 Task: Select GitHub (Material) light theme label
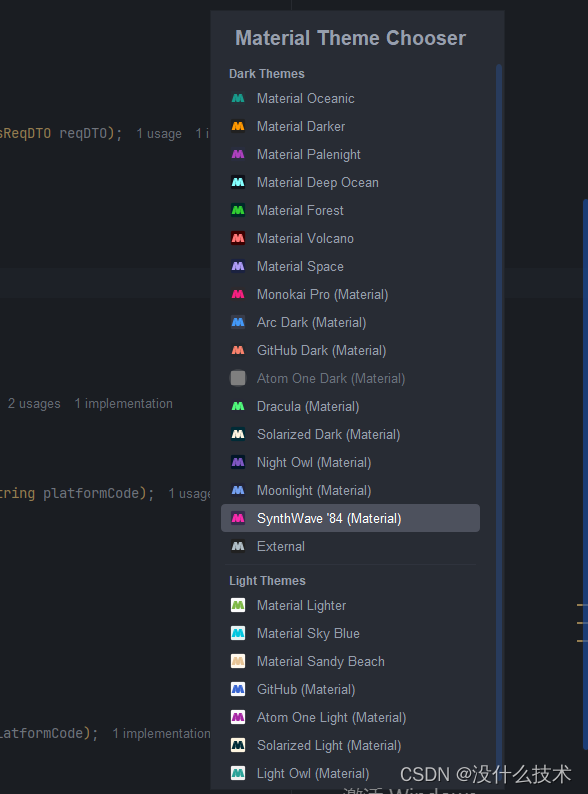pos(306,689)
